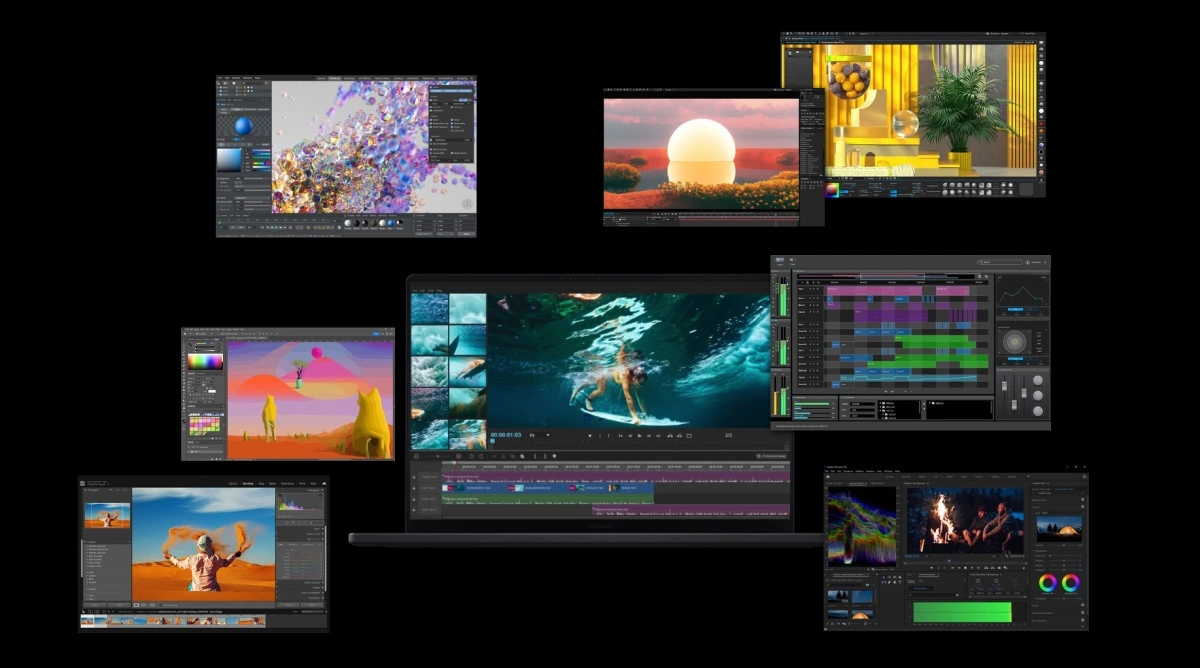1200x668 pixels.
Task: Open the Library tab in the photo editor
Action: [232, 483]
